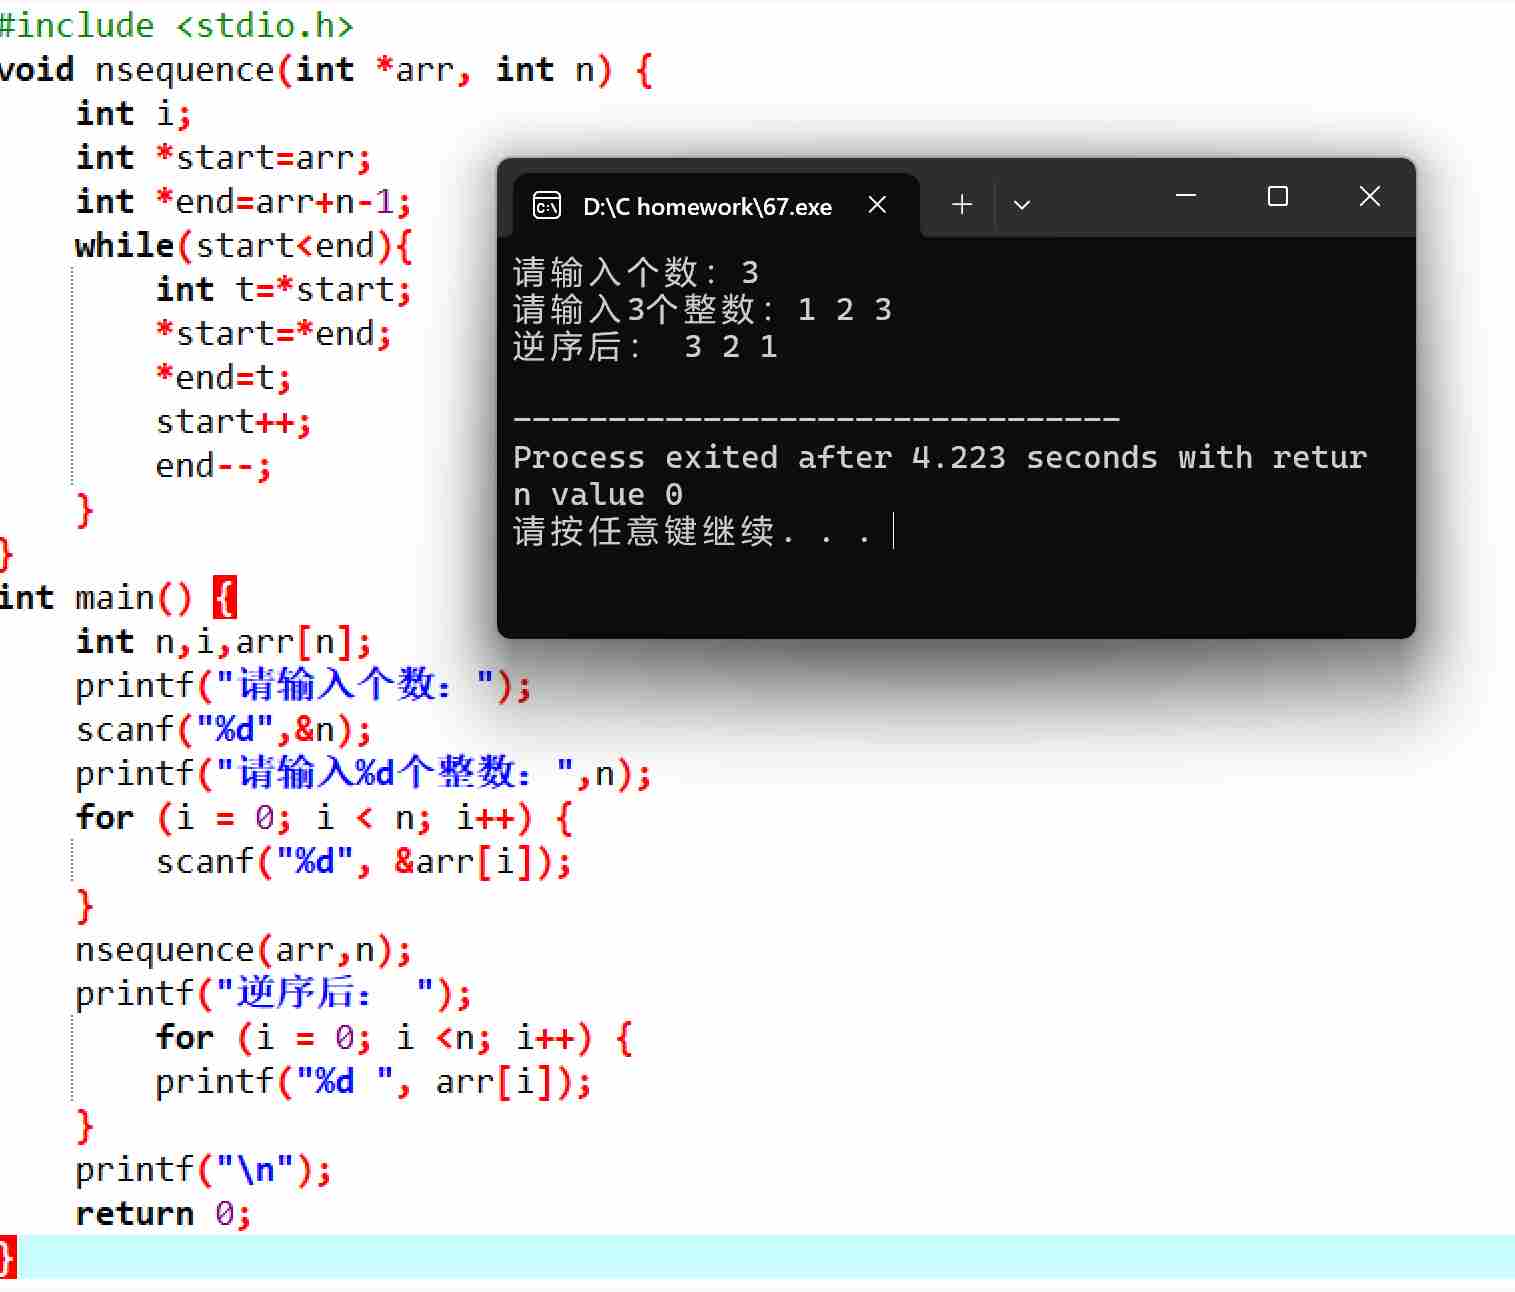Click the highlighted closing brace on last line
Image resolution: width=1515 pixels, height=1292 pixels.
point(8,1257)
